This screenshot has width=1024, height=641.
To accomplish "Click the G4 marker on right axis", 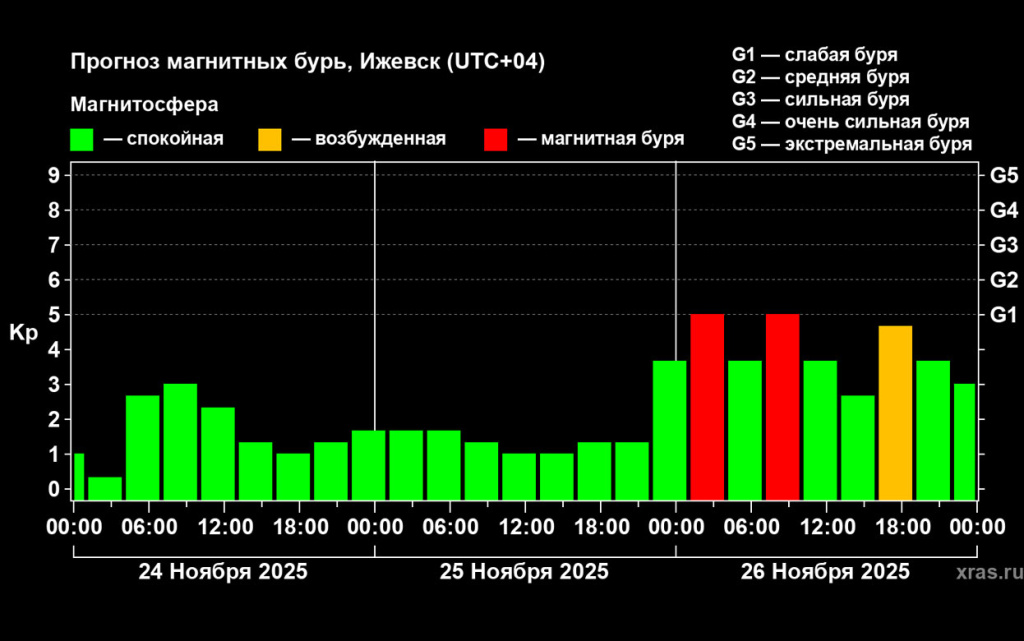I will click(1003, 210).
